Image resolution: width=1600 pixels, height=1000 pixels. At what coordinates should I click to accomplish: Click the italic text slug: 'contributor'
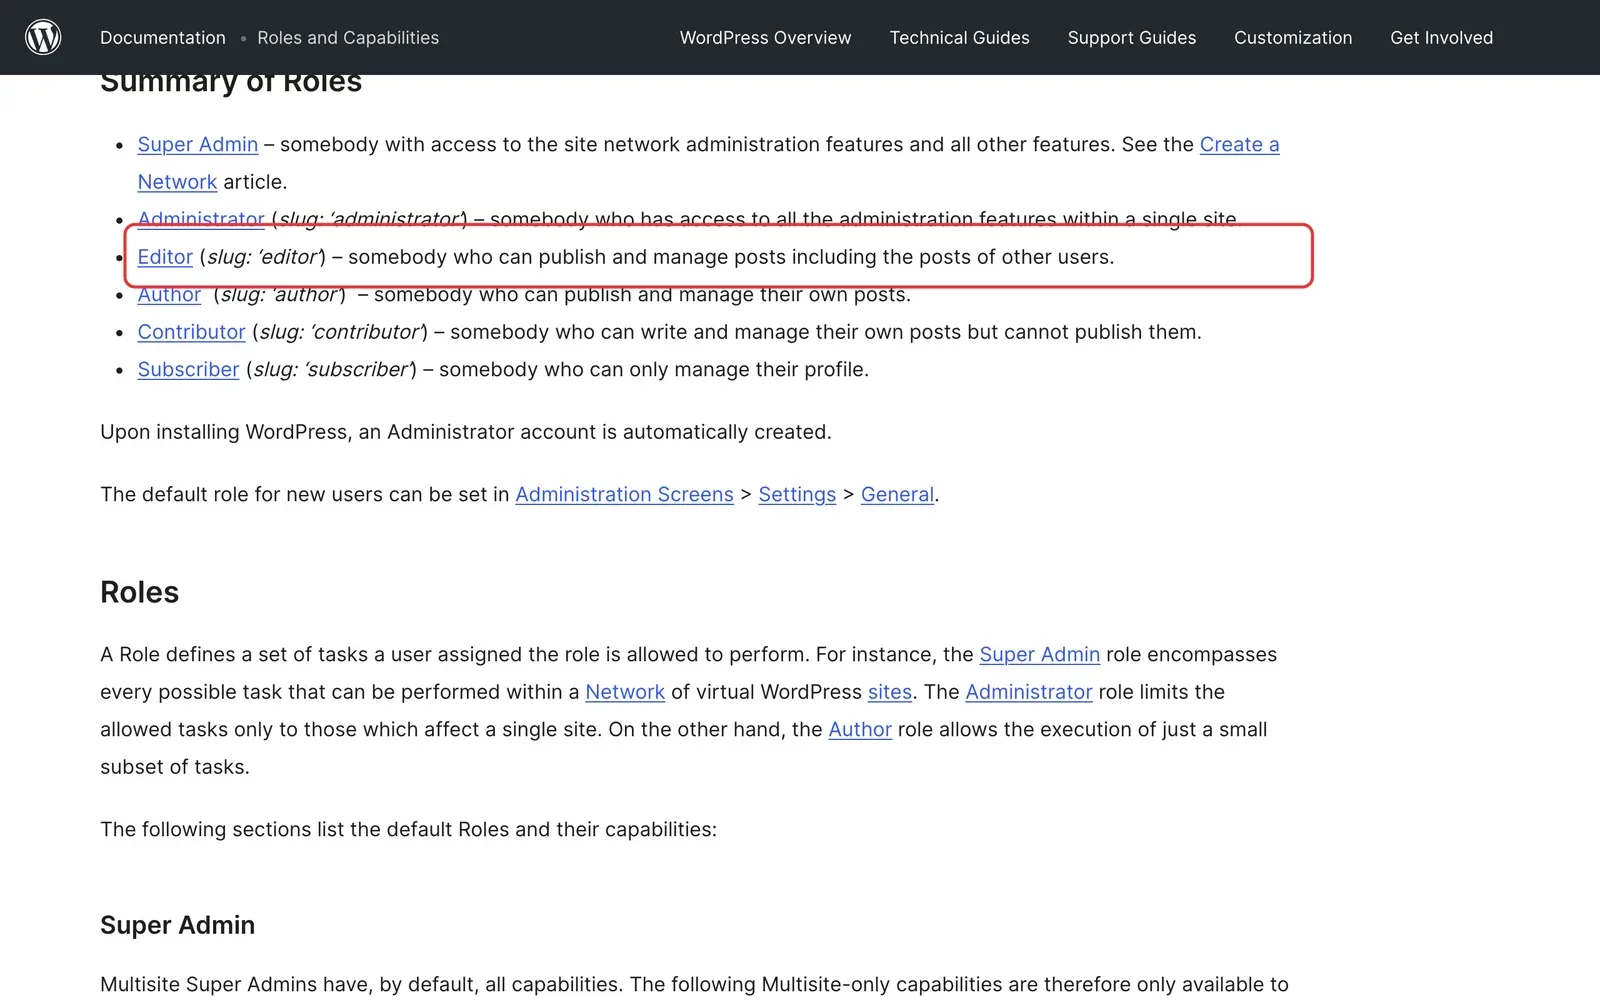(340, 332)
